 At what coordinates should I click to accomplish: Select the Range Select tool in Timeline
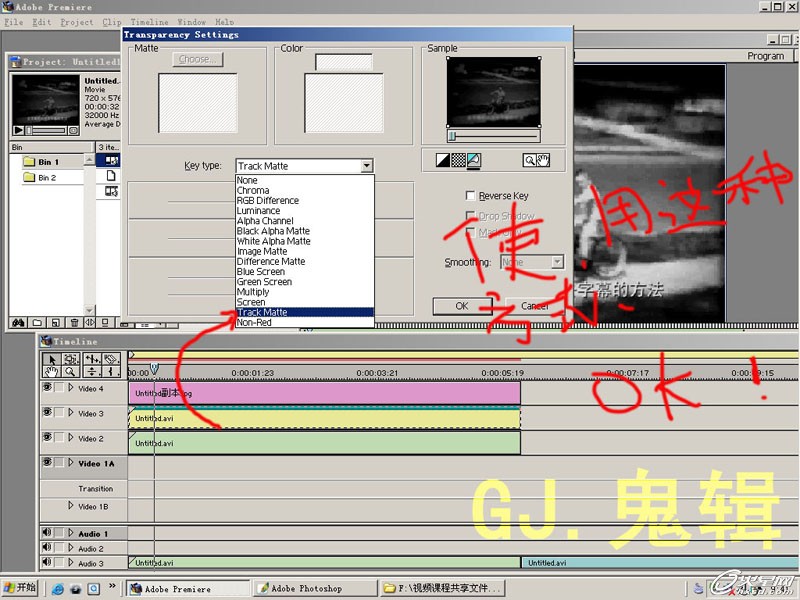(x=71, y=359)
